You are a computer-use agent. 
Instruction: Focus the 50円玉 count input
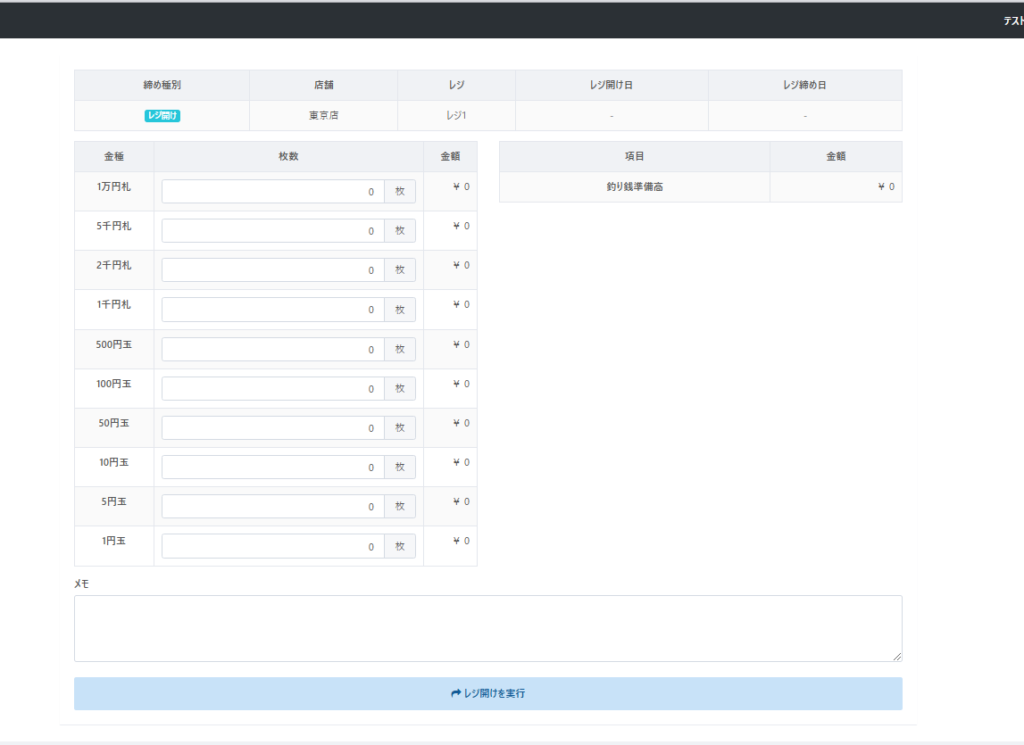(273, 428)
